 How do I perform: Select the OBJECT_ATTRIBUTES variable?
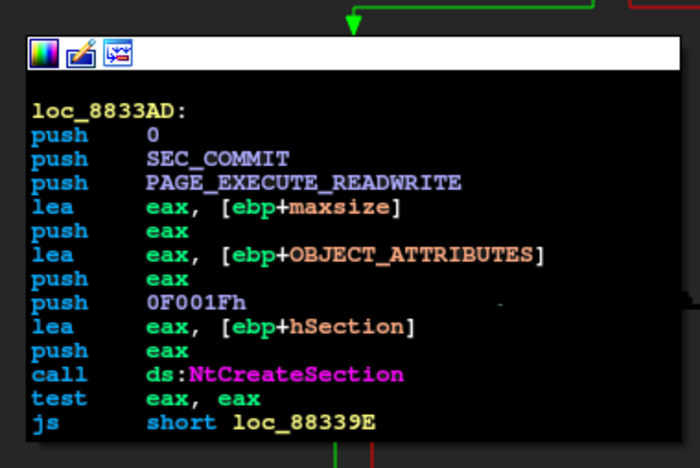tap(411, 255)
